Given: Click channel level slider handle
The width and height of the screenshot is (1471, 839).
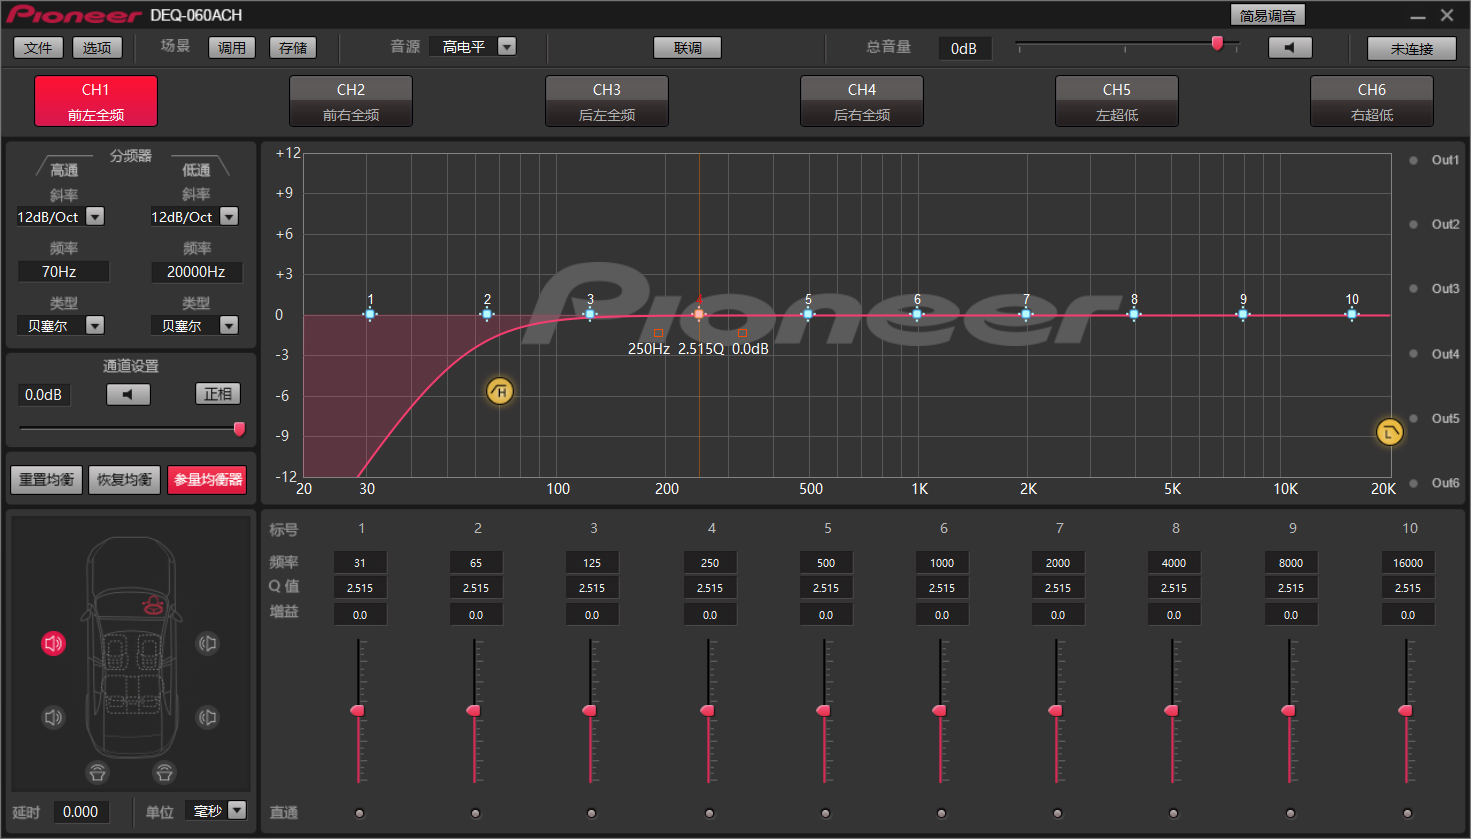Looking at the screenshot, I should [239, 428].
